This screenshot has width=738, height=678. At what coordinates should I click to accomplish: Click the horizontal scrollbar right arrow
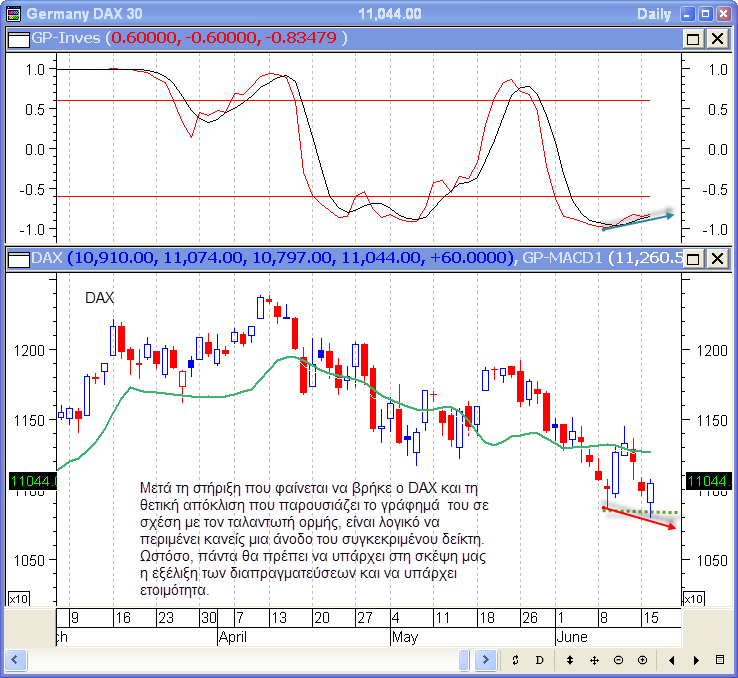485,660
